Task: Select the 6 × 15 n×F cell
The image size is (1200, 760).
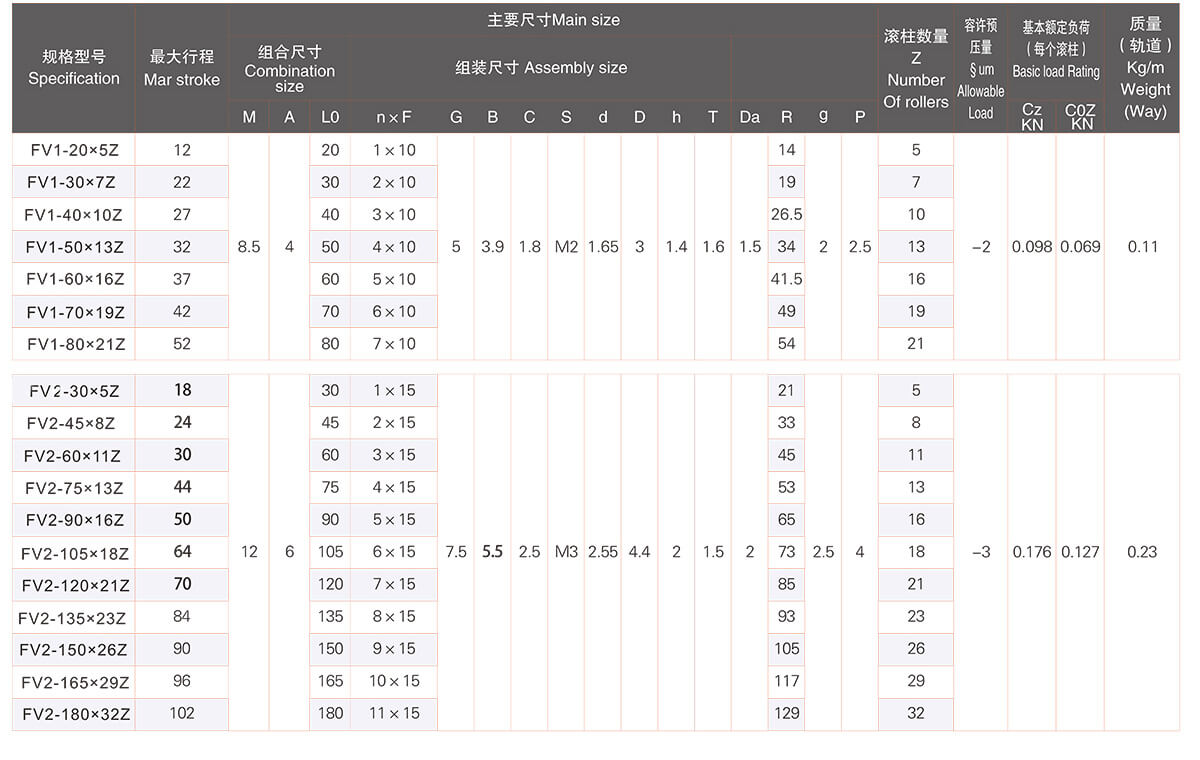Action: 394,552
